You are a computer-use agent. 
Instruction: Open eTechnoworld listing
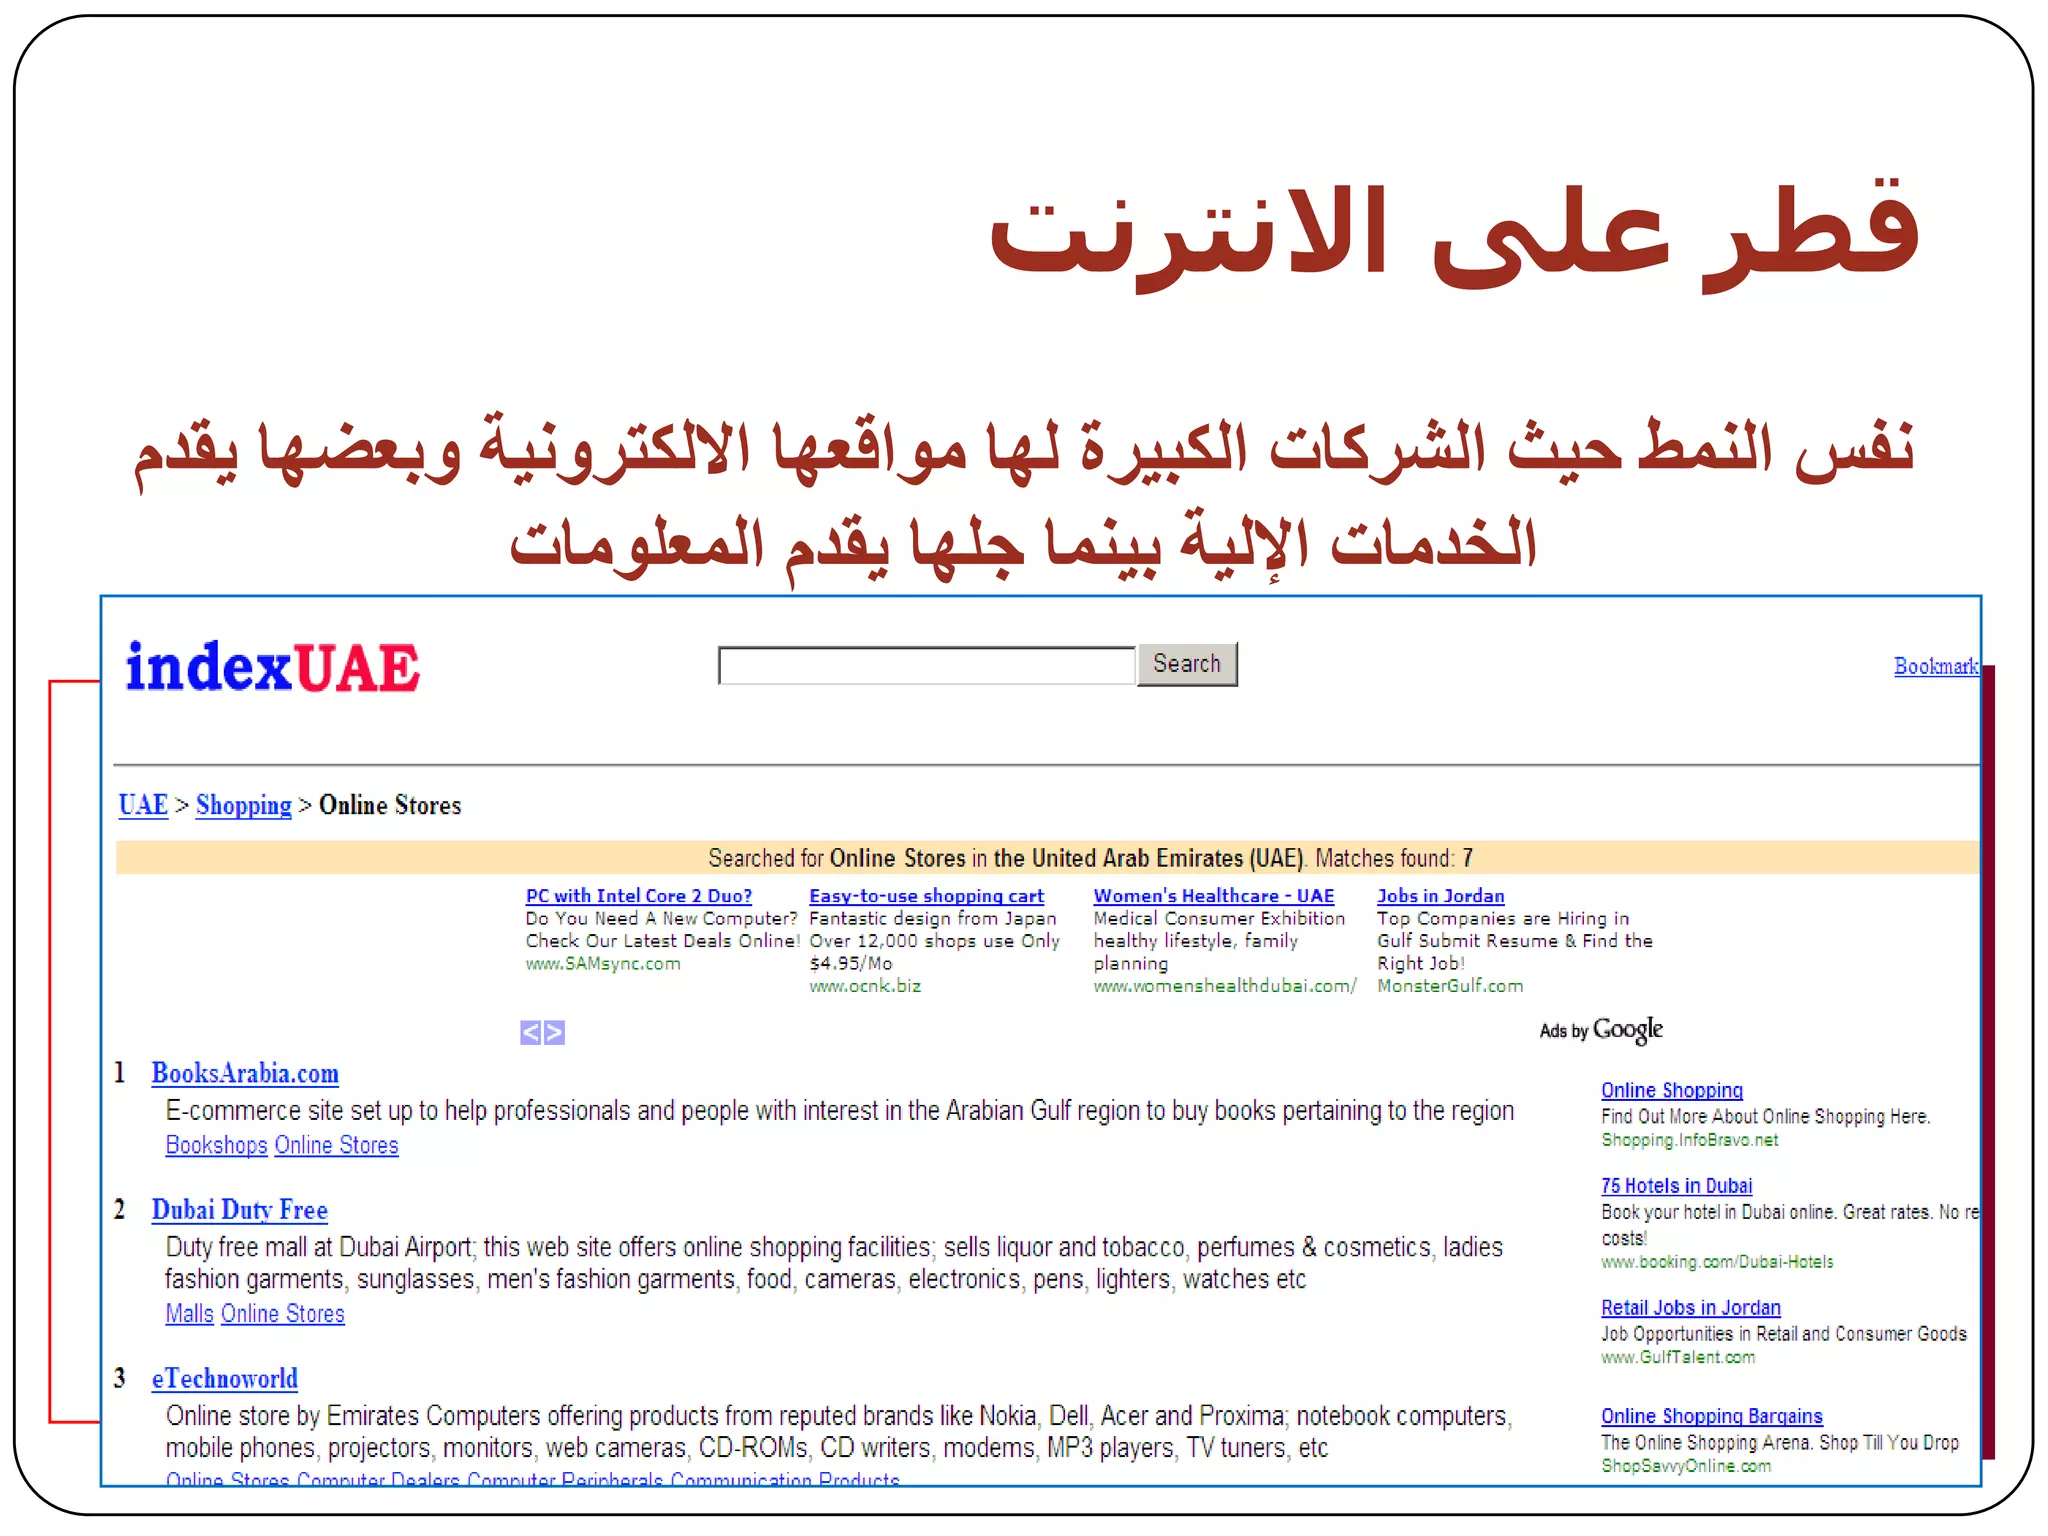[x=225, y=1379]
